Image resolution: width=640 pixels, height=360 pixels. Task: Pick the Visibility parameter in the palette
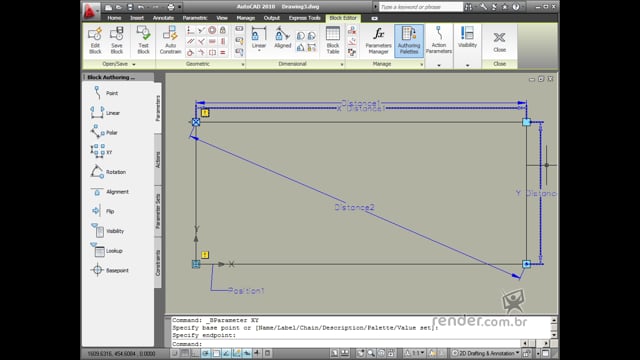pos(107,231)
